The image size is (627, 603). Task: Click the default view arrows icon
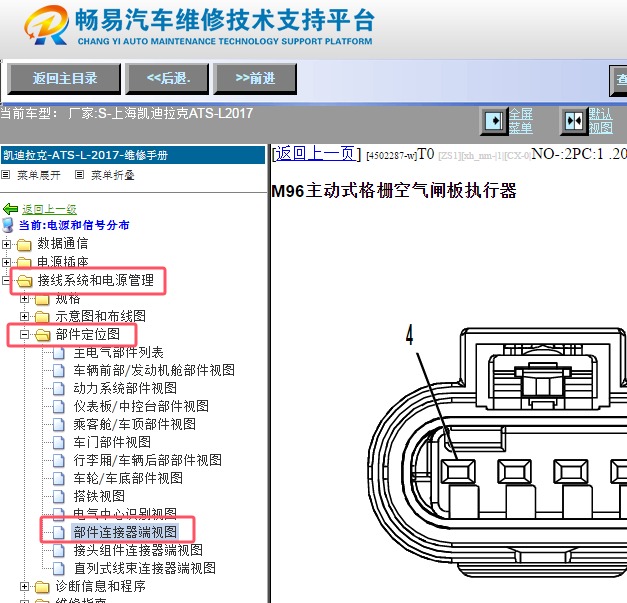coord(574,121)
